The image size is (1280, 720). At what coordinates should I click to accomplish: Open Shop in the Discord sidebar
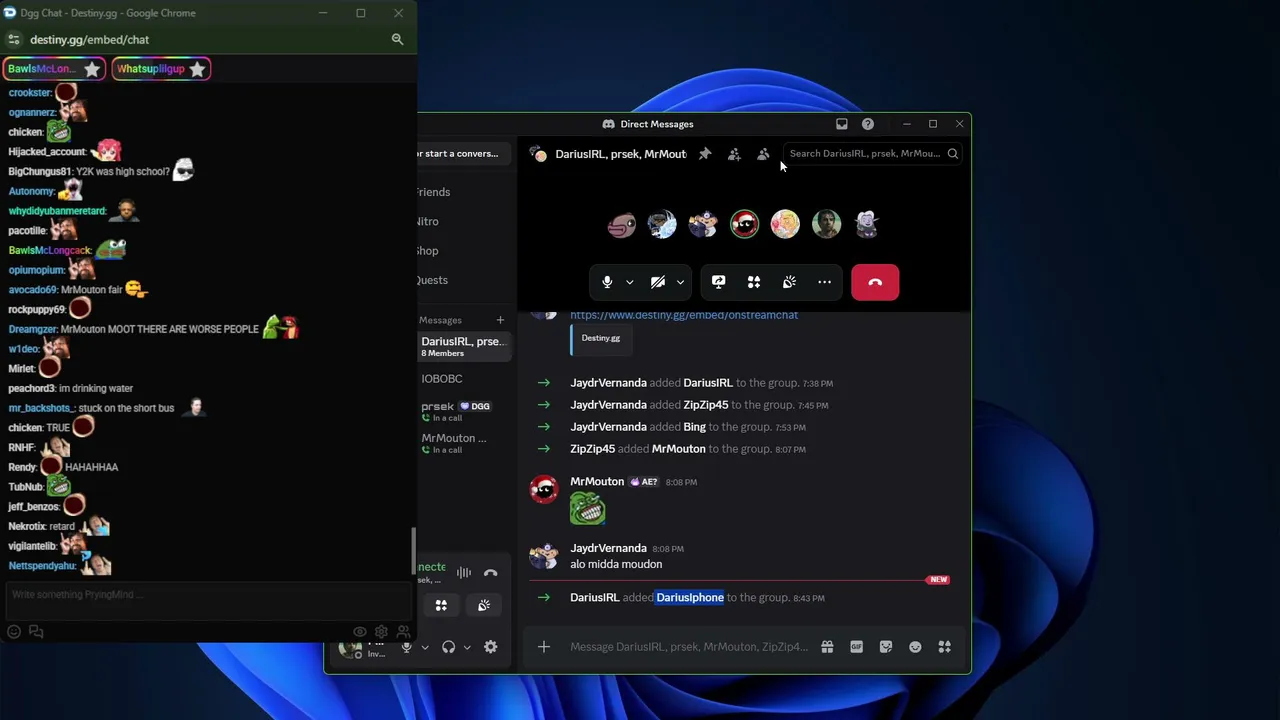click(428, 250)
